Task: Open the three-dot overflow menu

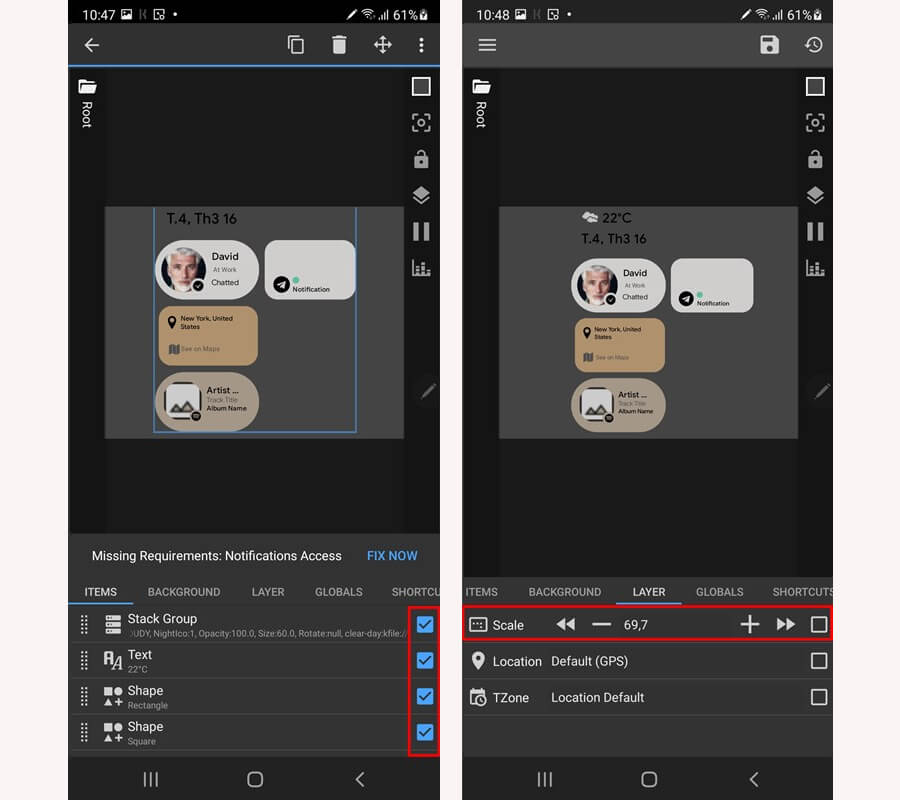Action: 421,45
